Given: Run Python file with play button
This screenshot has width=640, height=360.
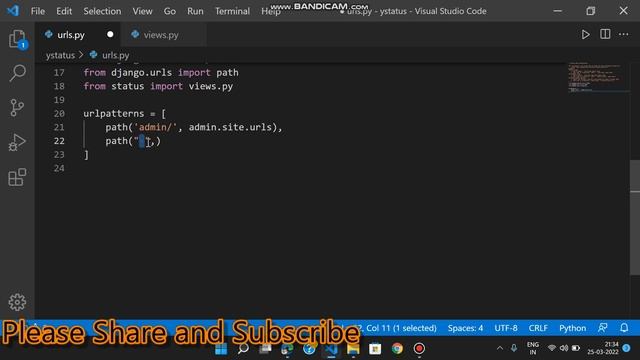Looking at the screenshot, I should (585, 35).
